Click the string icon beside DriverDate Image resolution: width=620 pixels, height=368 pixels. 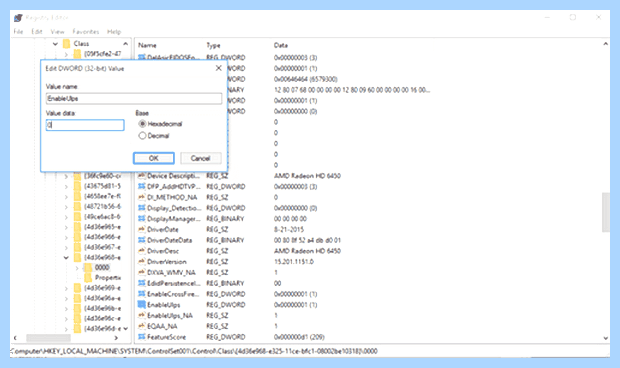coord(142,229)
